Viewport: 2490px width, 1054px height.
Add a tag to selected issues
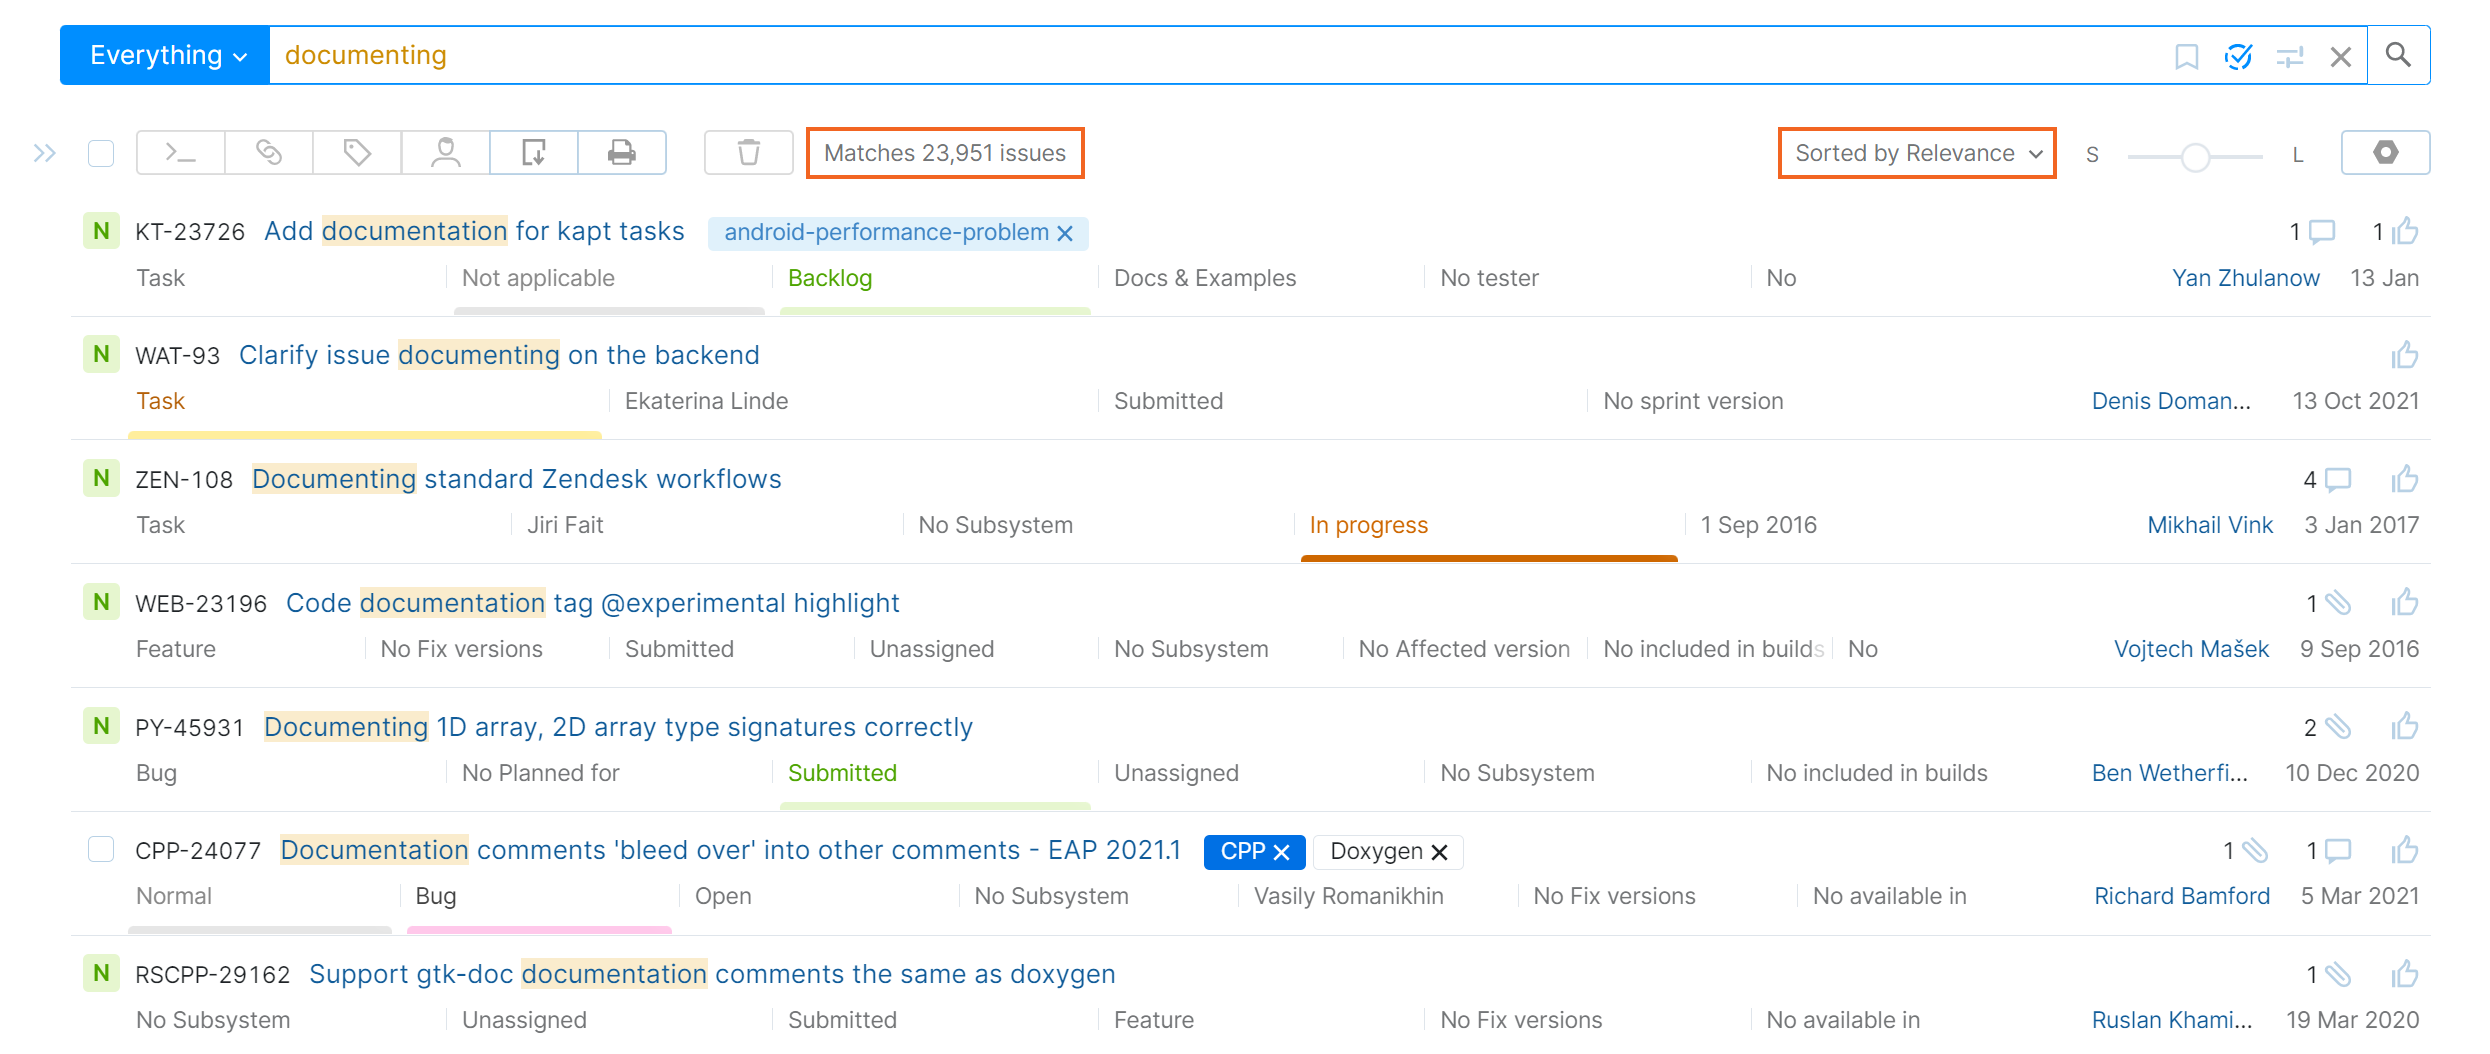(x=357, y=152)
